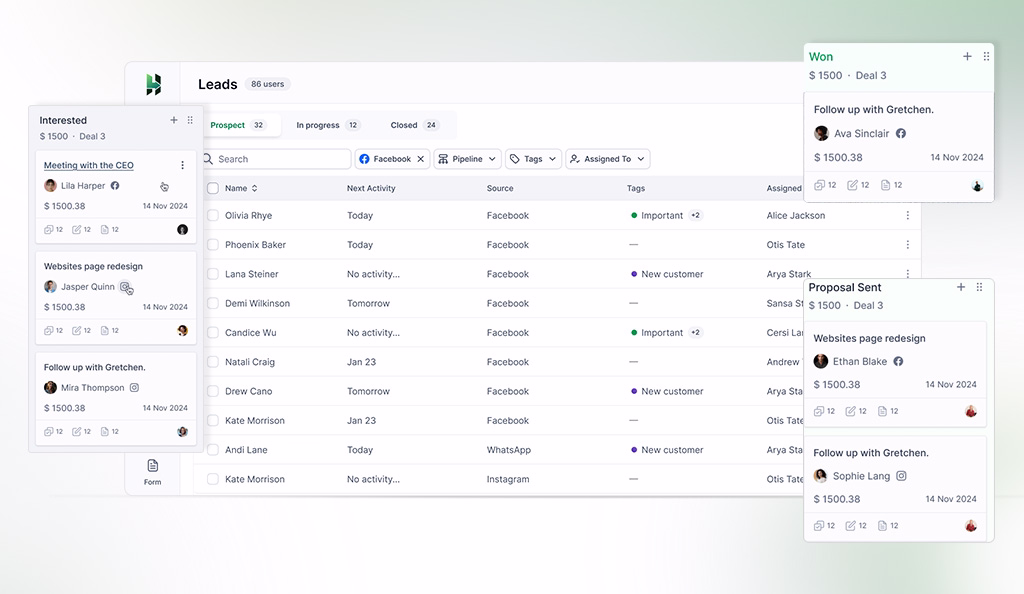
Task: Click Proposal Sent column drag handle
Action: pos(979,287)
